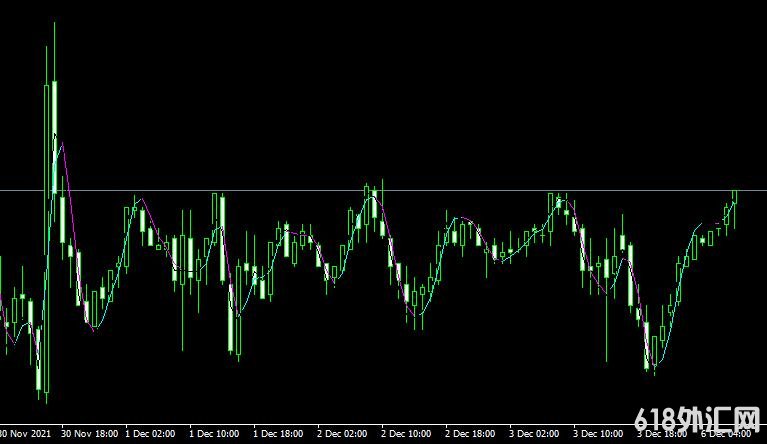The image size is (767, 444).
Task: Click the 2 Dec 18:00 time axis label
Action: [x=470, y=434]
